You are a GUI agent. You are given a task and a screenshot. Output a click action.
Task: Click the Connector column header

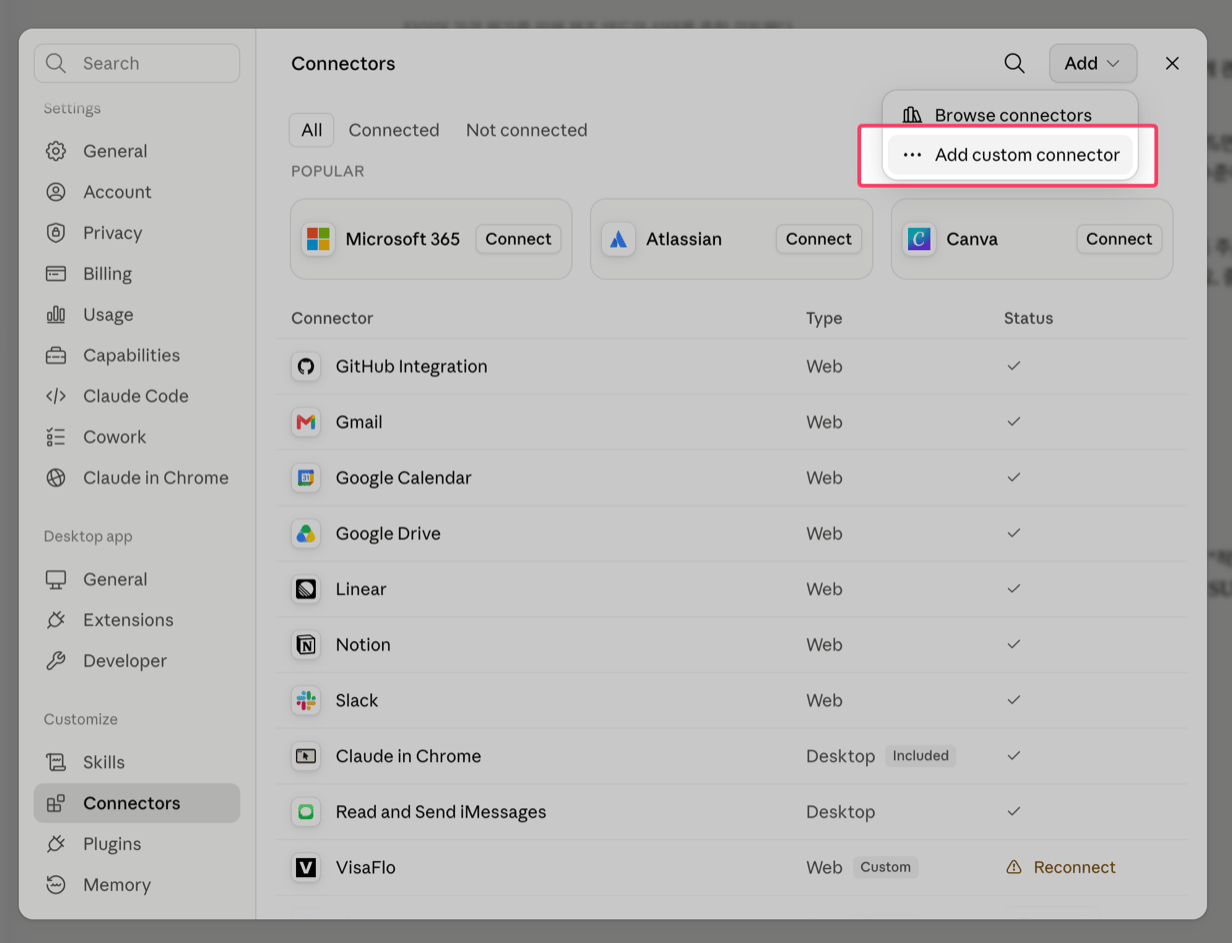[332, 318]
